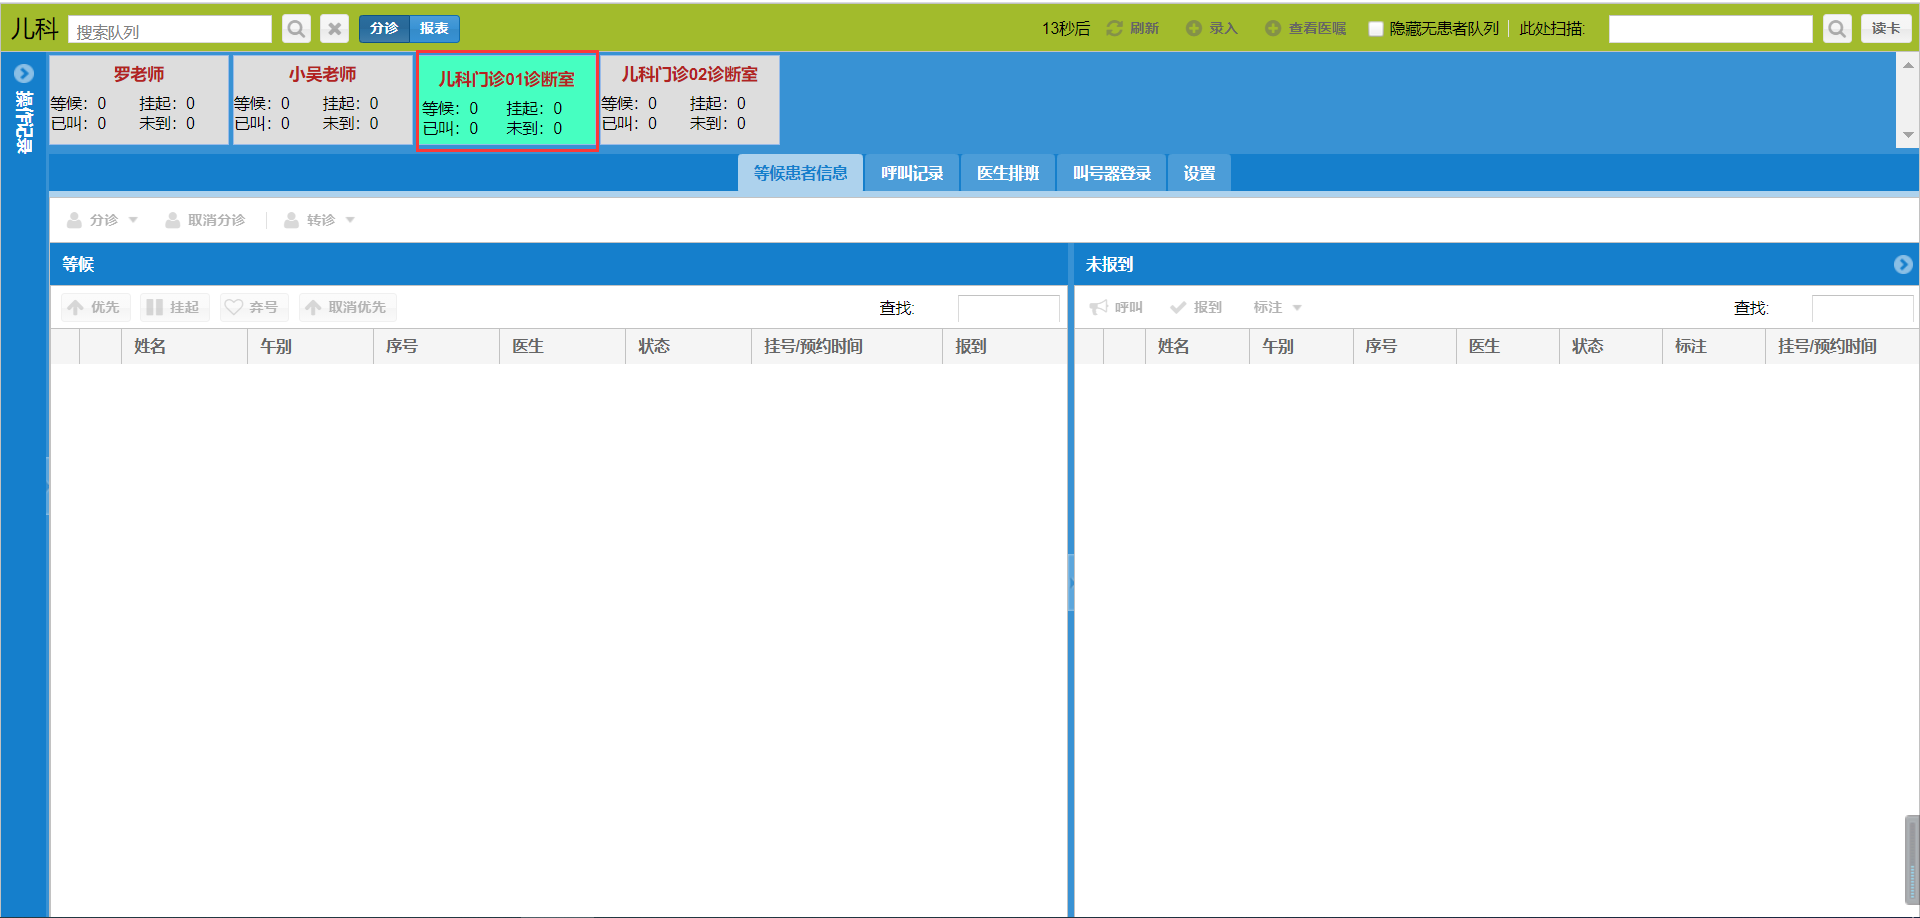Select the 罗老师 queue card

tap(139, 99)
